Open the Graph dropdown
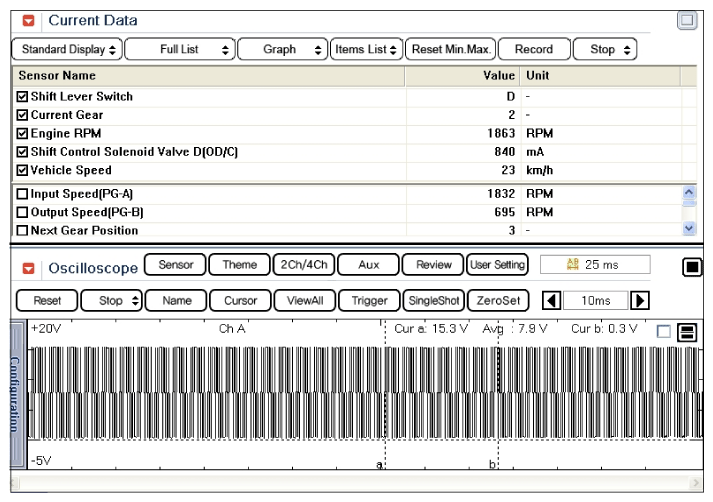The height and width of the screenshot is (502, 713). coord(282,49)
